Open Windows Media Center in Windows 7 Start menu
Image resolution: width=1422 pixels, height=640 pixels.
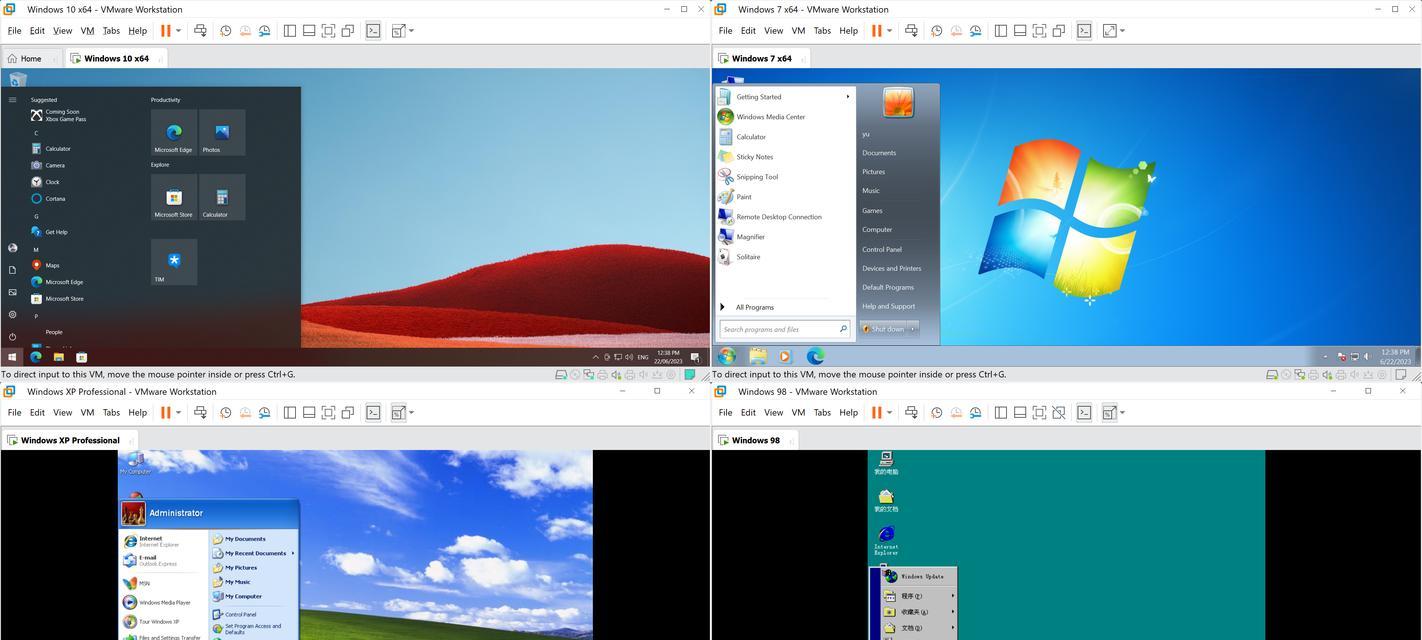(x=771, y=117)
